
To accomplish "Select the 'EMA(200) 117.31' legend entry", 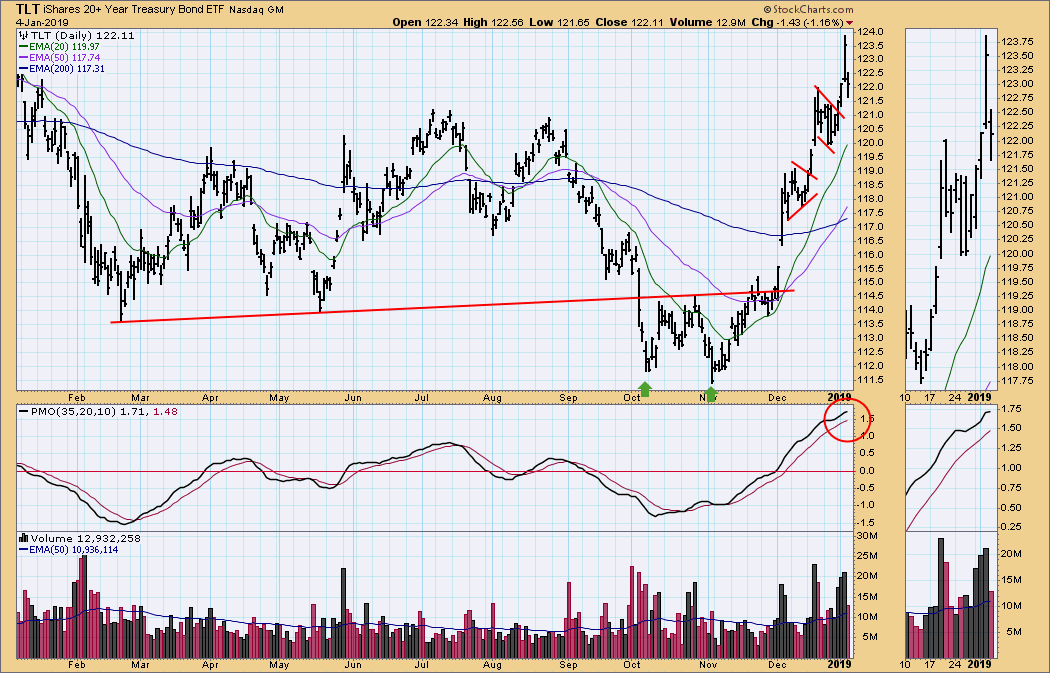I will pyautogui.click(x=62, y=69).
